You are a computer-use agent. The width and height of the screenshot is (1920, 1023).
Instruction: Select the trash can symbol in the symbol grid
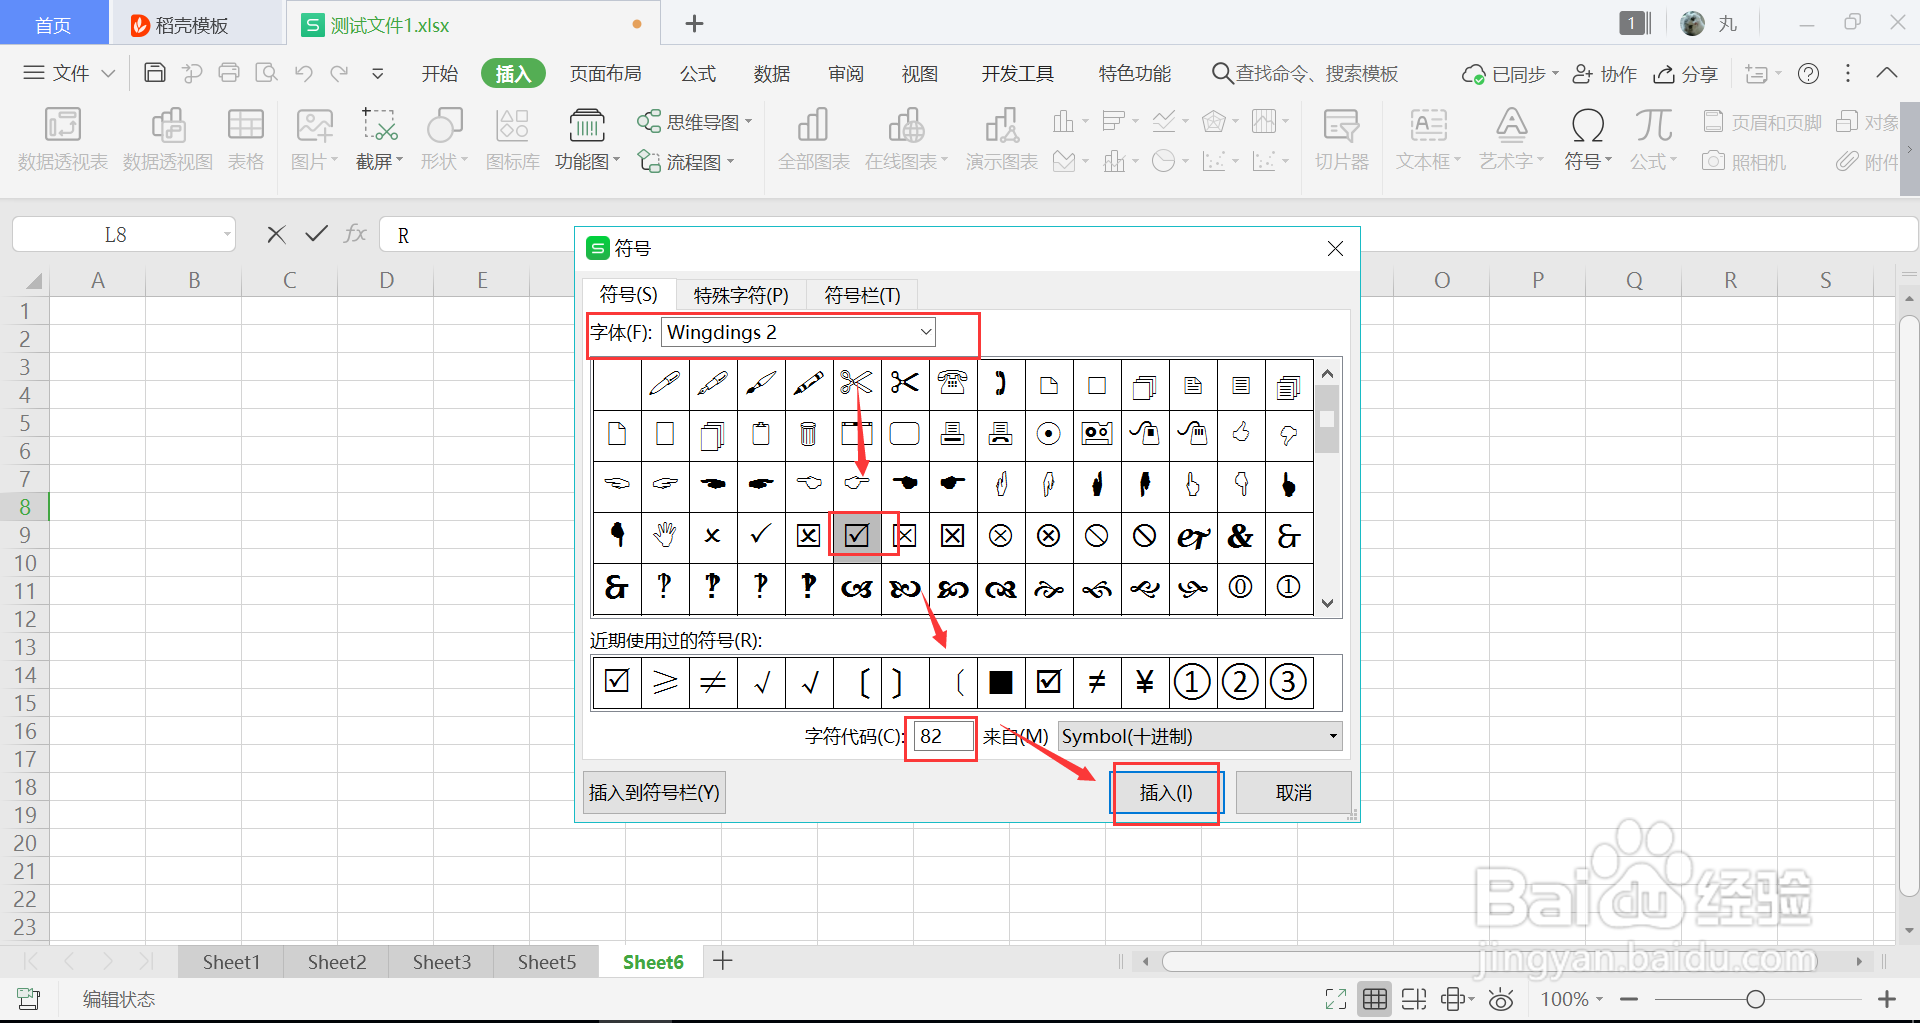pos(809,434)
